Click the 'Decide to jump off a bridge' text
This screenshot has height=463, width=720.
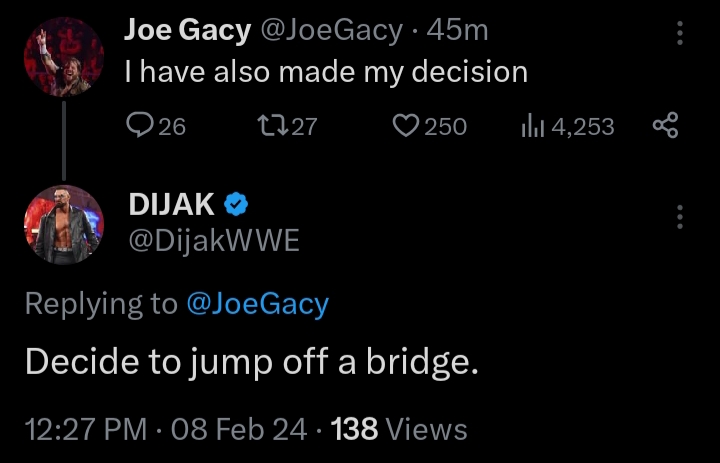pos(252,362)
